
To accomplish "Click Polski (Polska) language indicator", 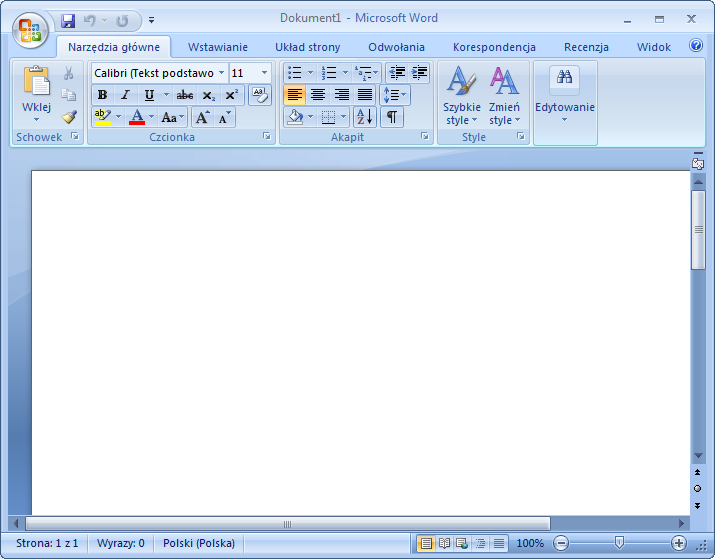I will (x=199, y=543).
